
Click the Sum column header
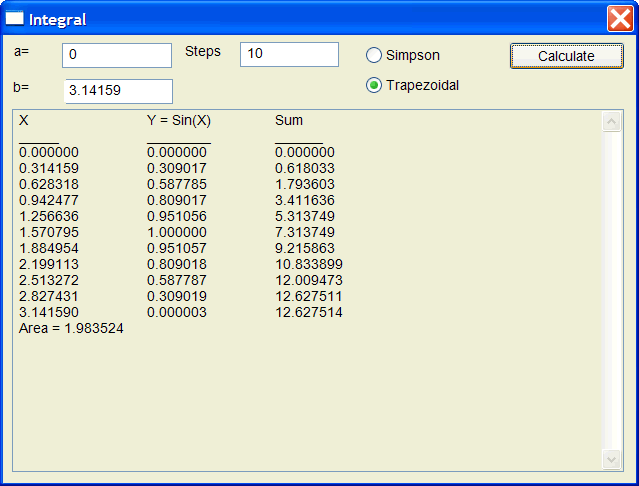[289, 121]
